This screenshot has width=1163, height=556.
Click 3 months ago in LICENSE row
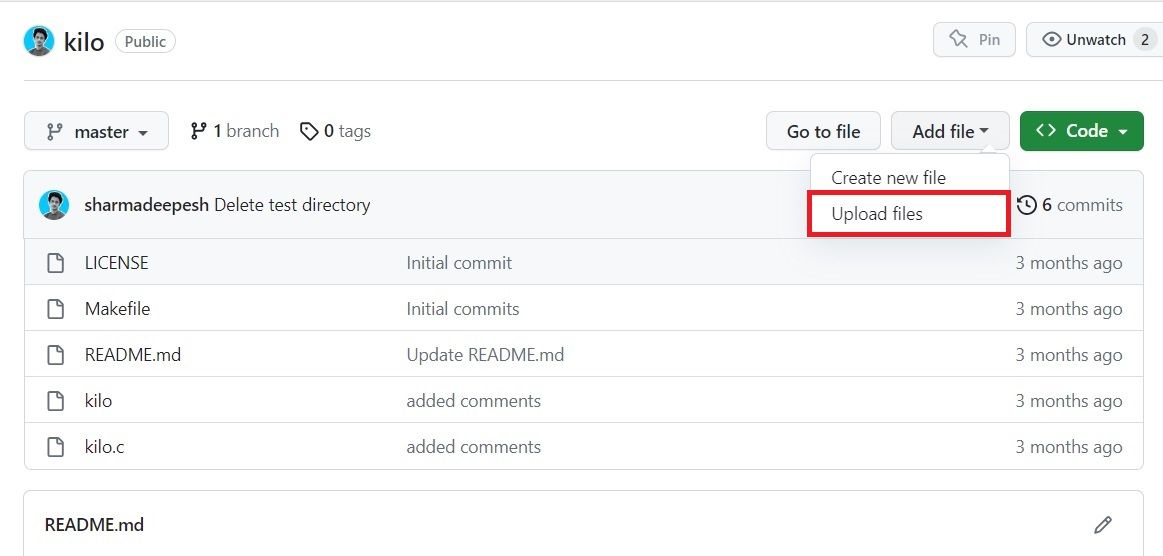1069,263
